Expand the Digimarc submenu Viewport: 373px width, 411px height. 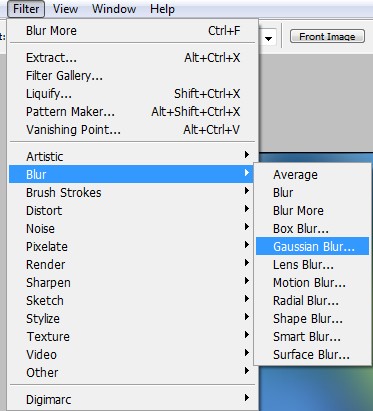click(131, 399)
